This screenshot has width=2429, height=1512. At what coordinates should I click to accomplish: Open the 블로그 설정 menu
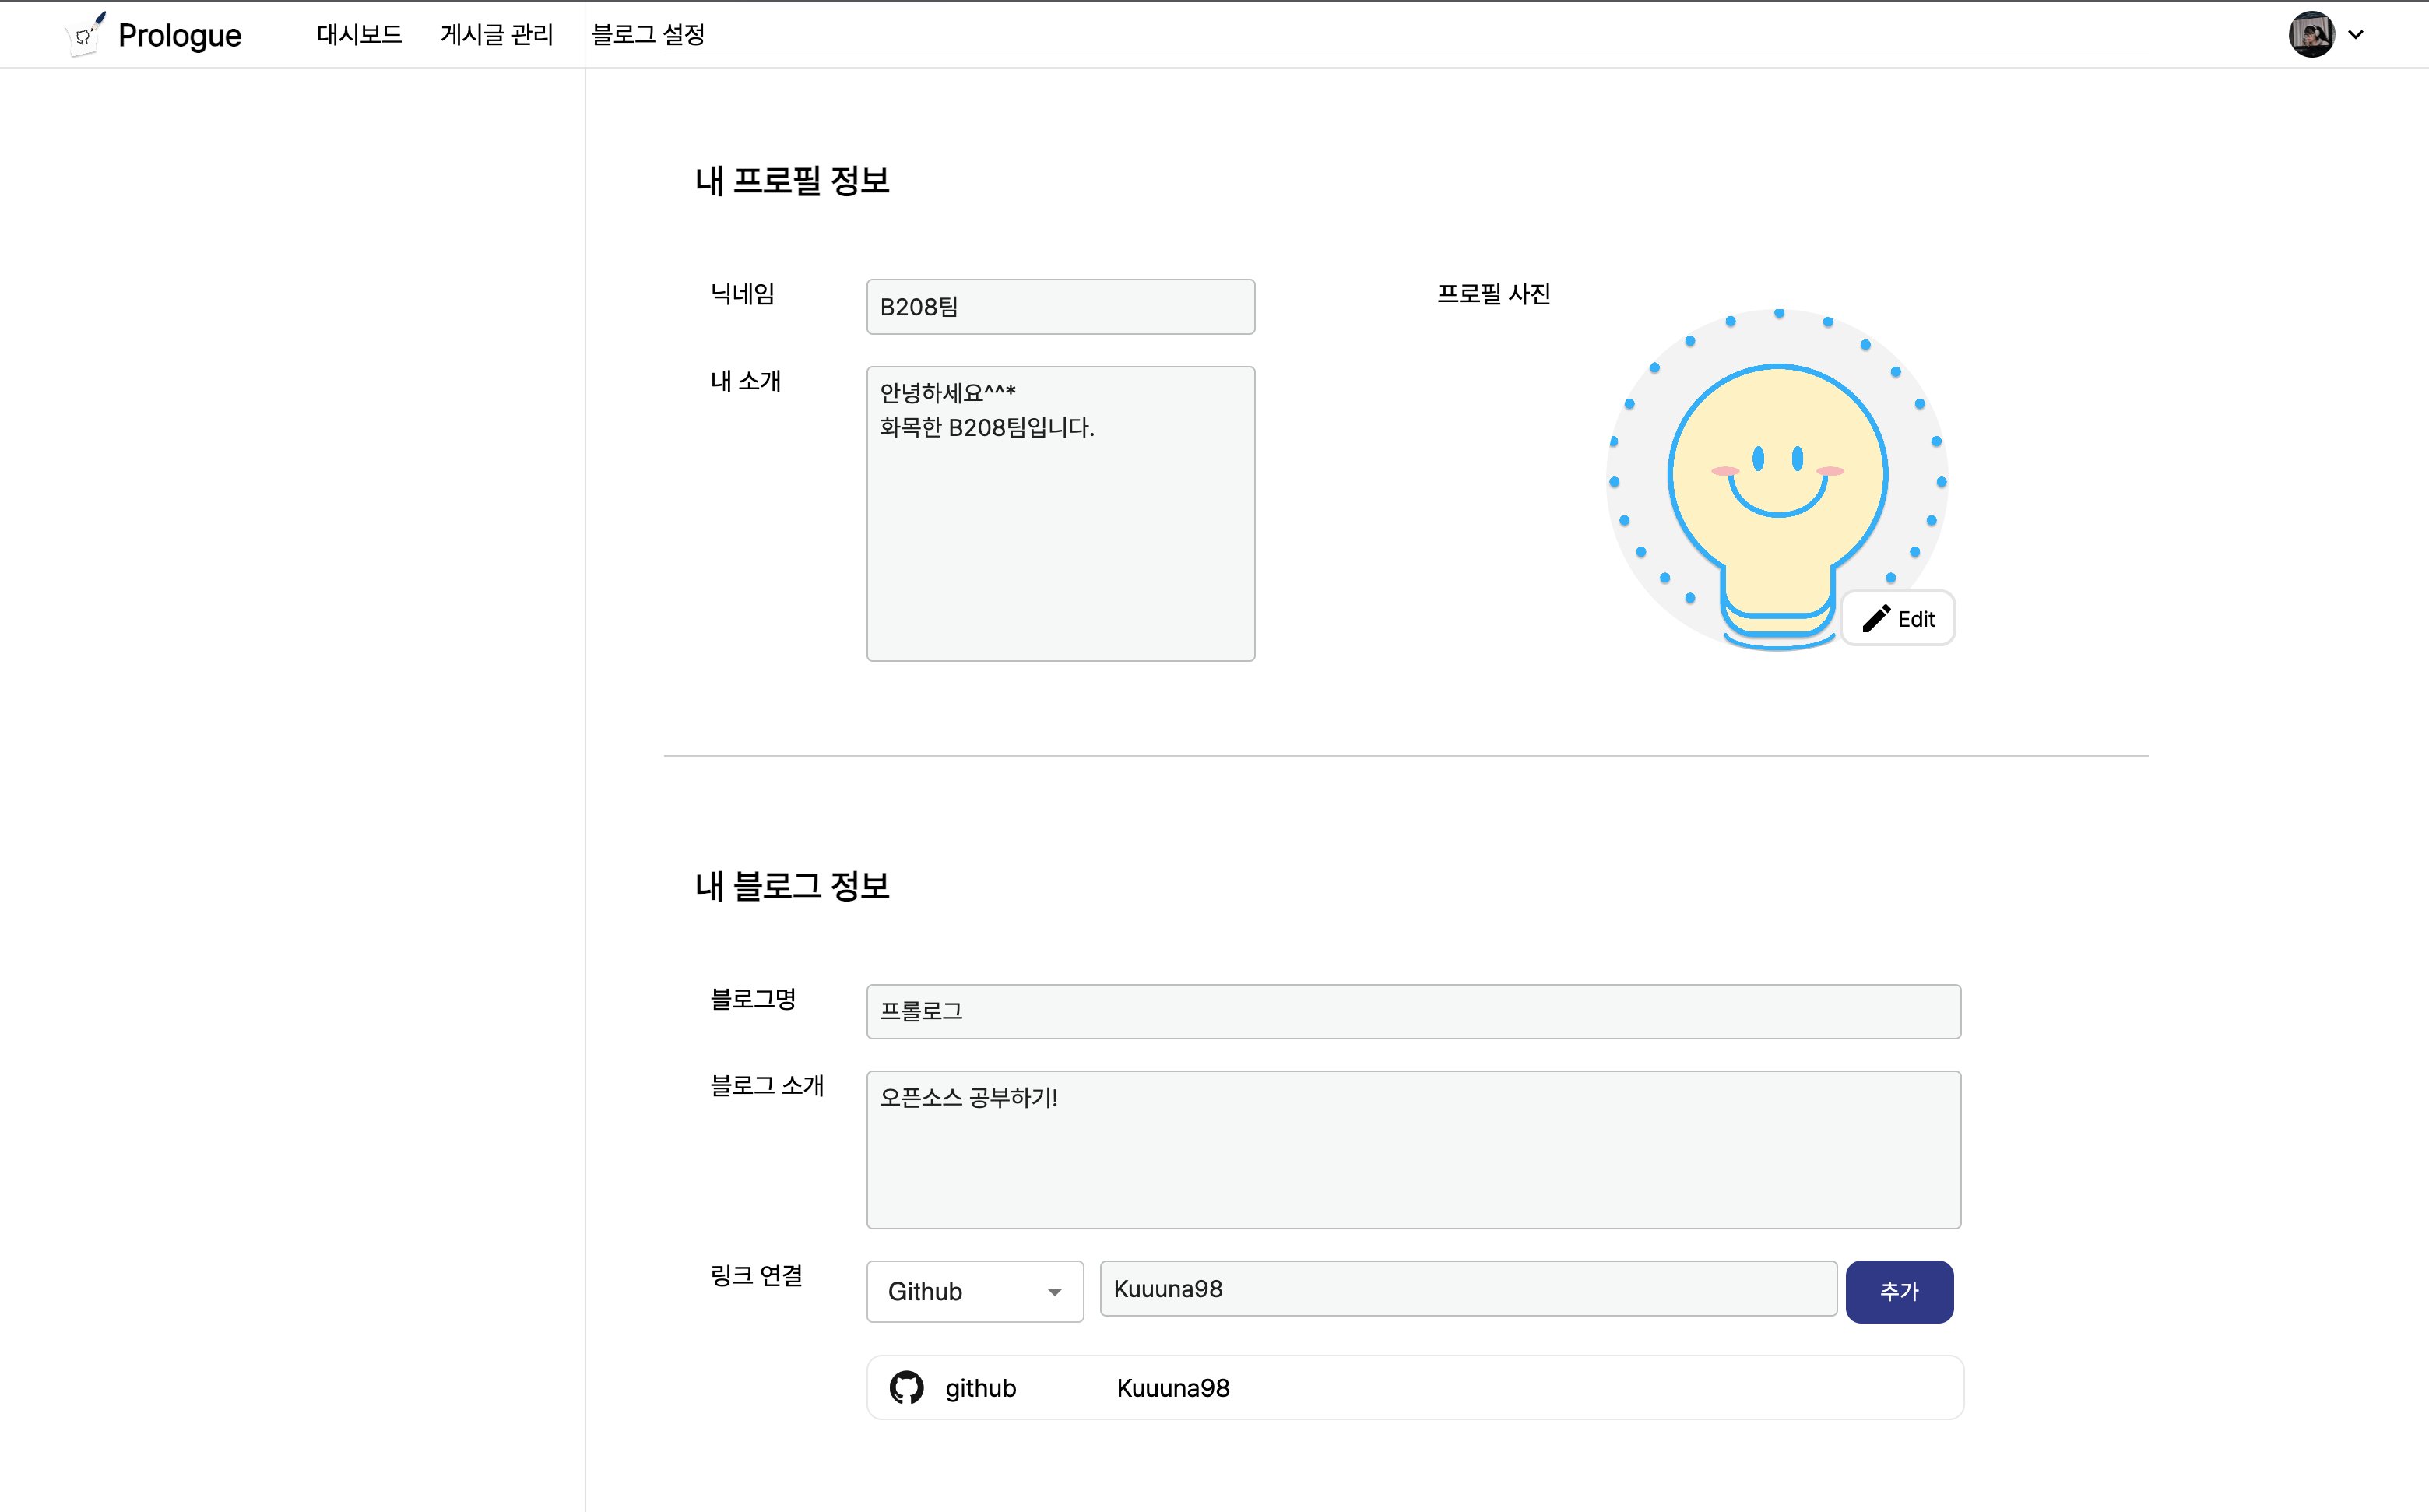click(648, 34)
